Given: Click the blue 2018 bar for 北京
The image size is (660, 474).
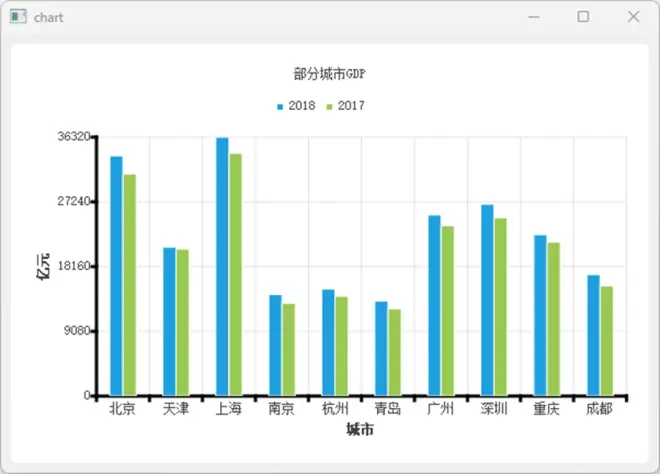Looking at the screenshot, I should (x=116, y=275).
